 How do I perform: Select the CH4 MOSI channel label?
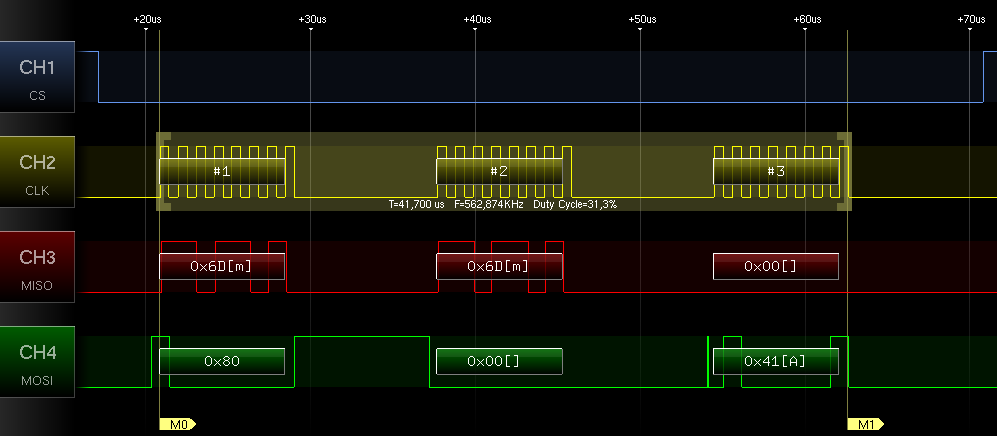(38, 362)
